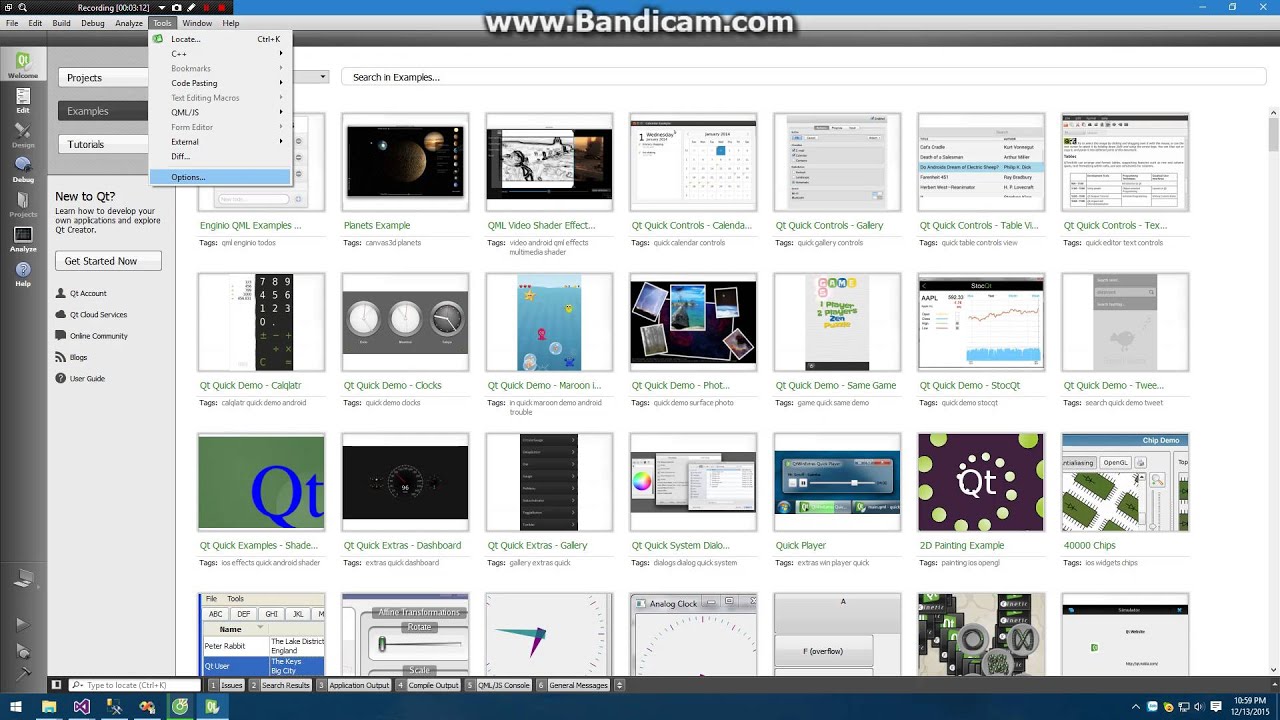Expand Code Pasting submenu
The height and width of the screenshot is (720, 1280).
click(218, 83)
